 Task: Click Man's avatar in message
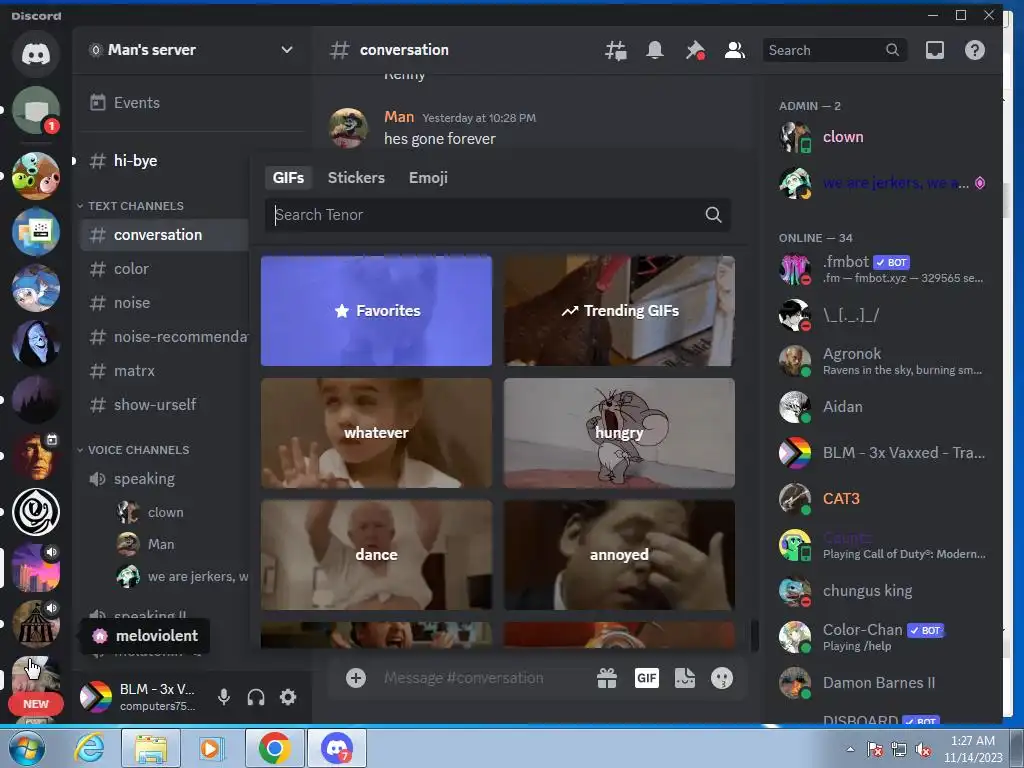point(347,128)
